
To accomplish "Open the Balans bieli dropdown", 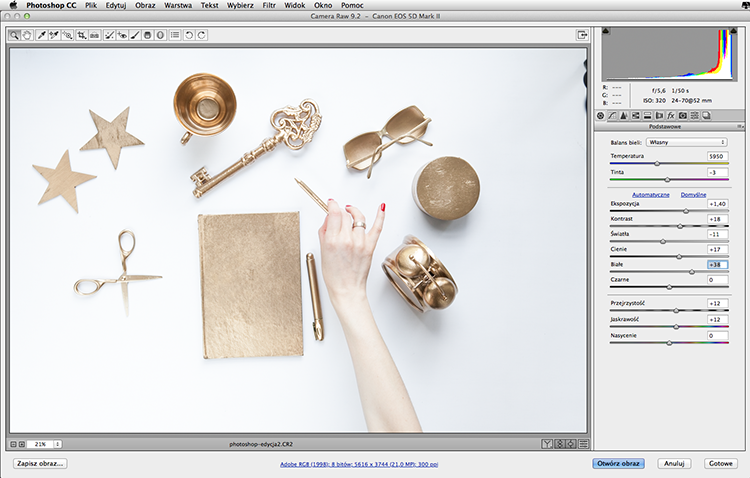I will pyautogui.click(x=686, y=142).
